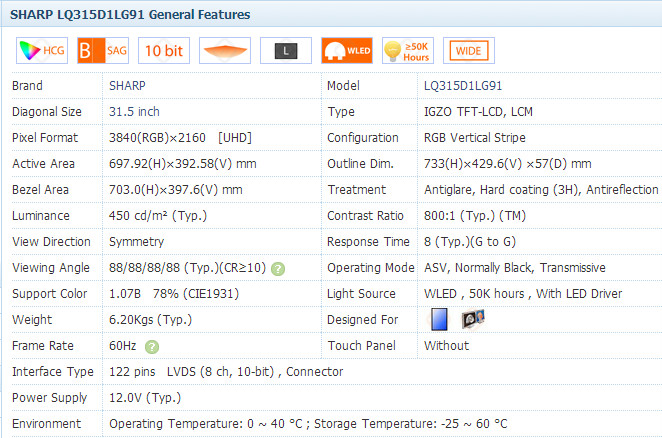The width and height of the screenshot is (662, 438).
Task: Click the landscape L orientation icon
Action: click(286, 51)
